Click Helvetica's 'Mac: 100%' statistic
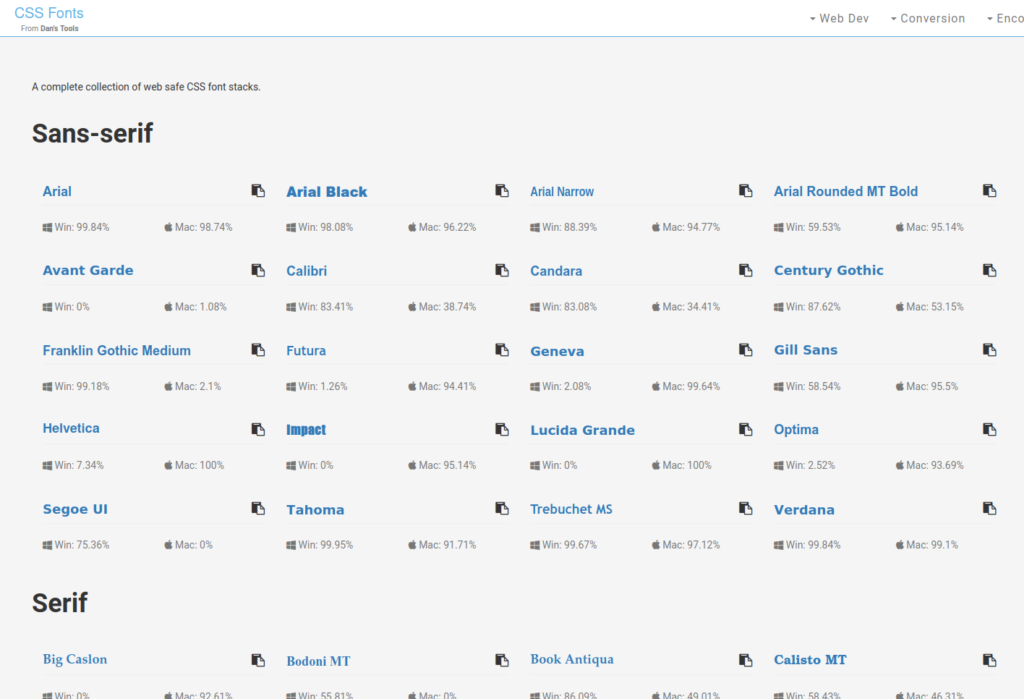Image resolution: width=1024 pixels, height=699 pixels. (194, 465)
